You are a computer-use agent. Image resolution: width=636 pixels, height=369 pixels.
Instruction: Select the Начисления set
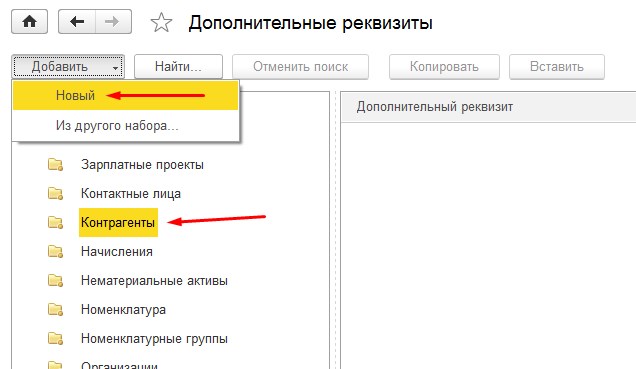117,251
